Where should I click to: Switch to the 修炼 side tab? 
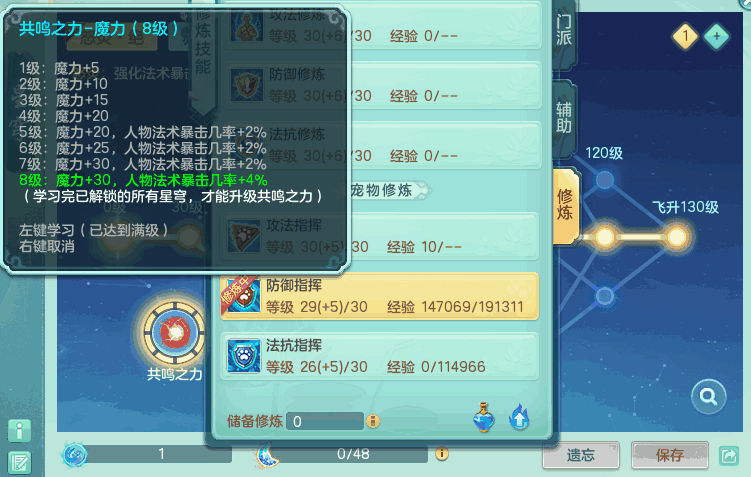click(565, 205)
